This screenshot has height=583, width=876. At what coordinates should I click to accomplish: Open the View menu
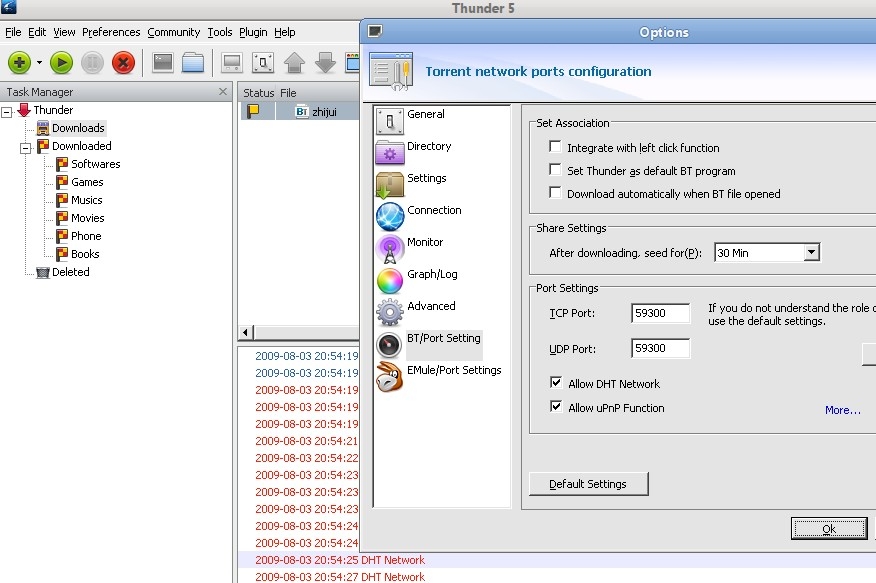64,32
